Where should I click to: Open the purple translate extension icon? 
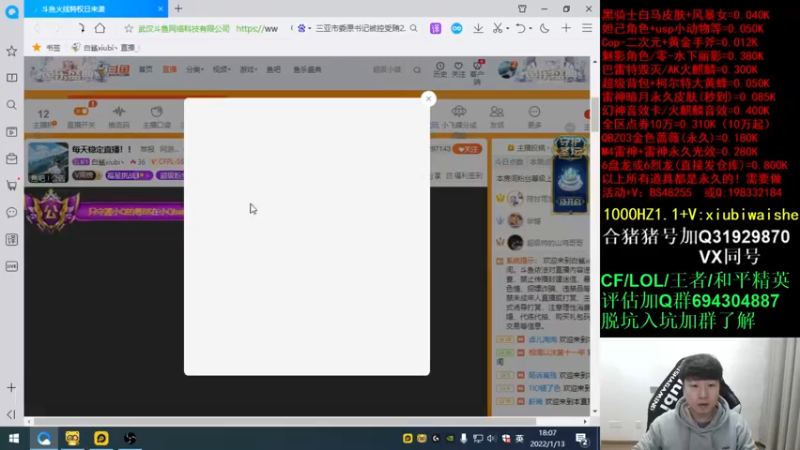[435, 29]
